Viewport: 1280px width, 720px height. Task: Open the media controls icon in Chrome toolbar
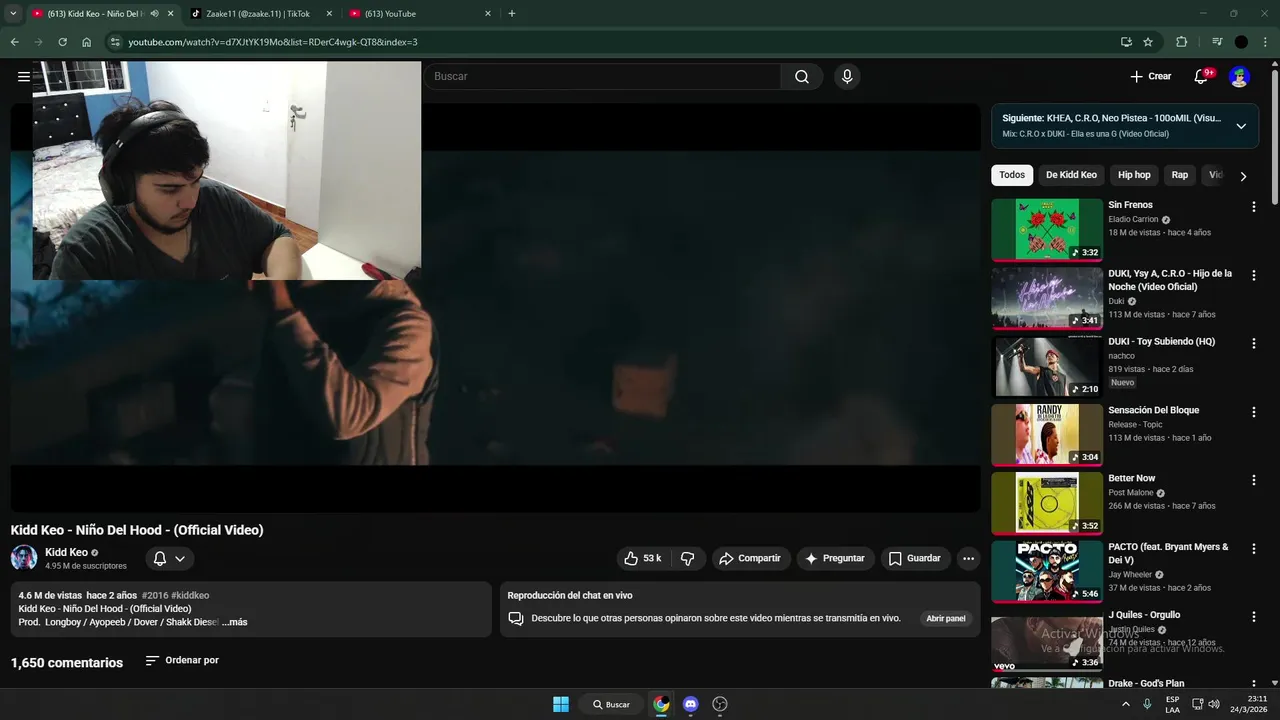click(1217, 42)
